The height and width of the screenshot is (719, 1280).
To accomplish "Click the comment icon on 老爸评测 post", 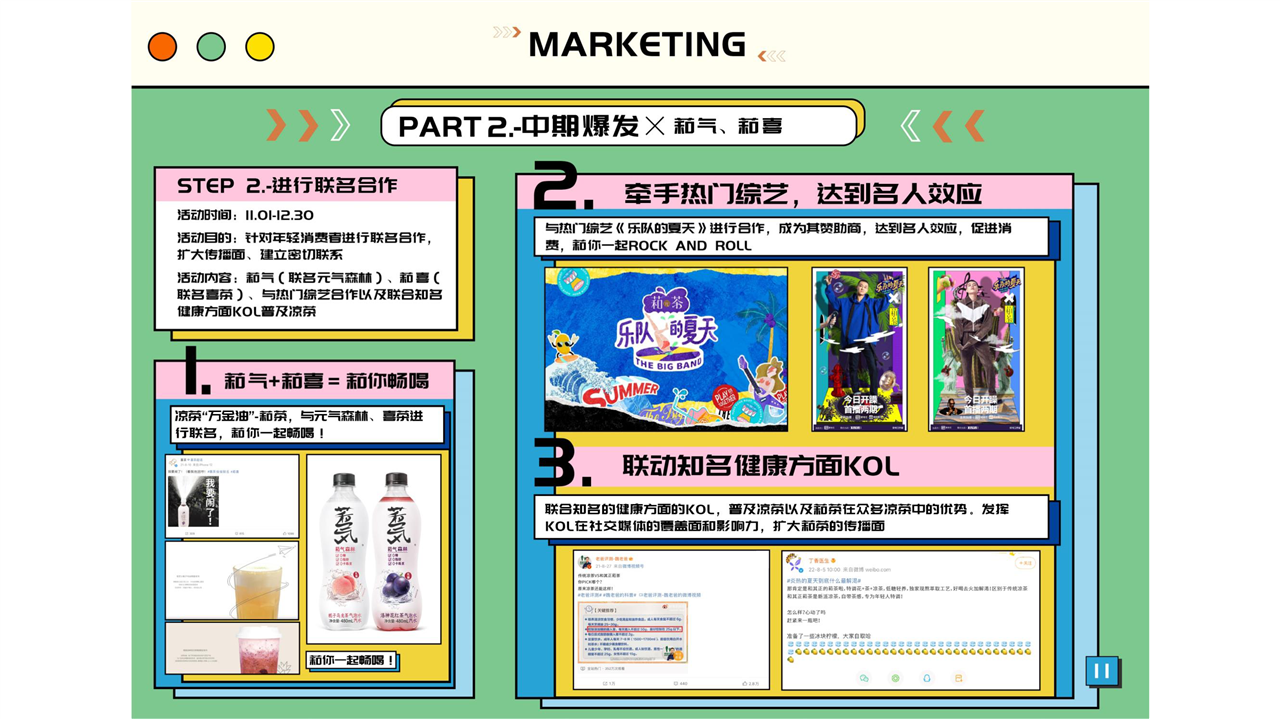I will coord(677,683).
